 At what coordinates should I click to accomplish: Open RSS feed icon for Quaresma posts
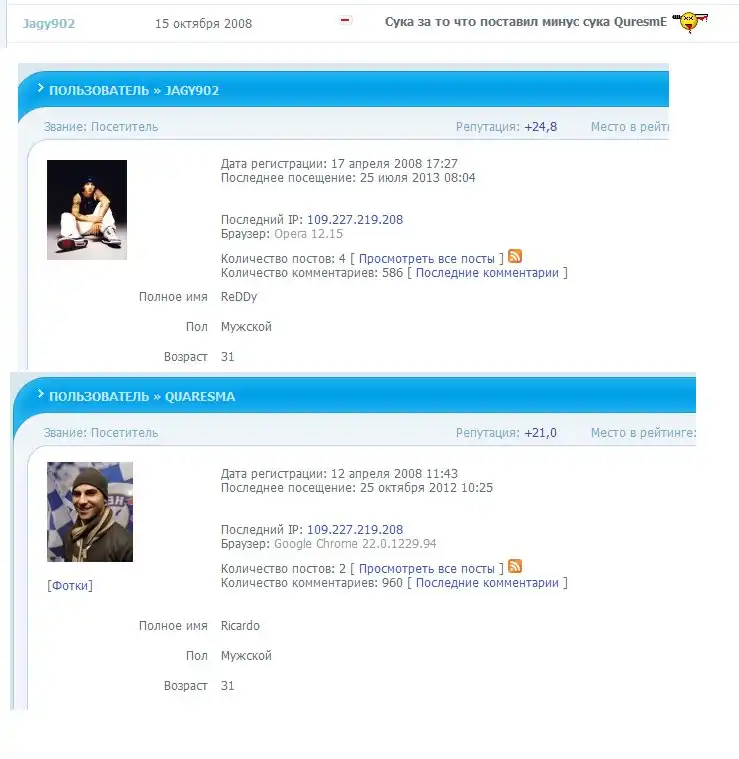pyautogui.click(x=515, y=566)
